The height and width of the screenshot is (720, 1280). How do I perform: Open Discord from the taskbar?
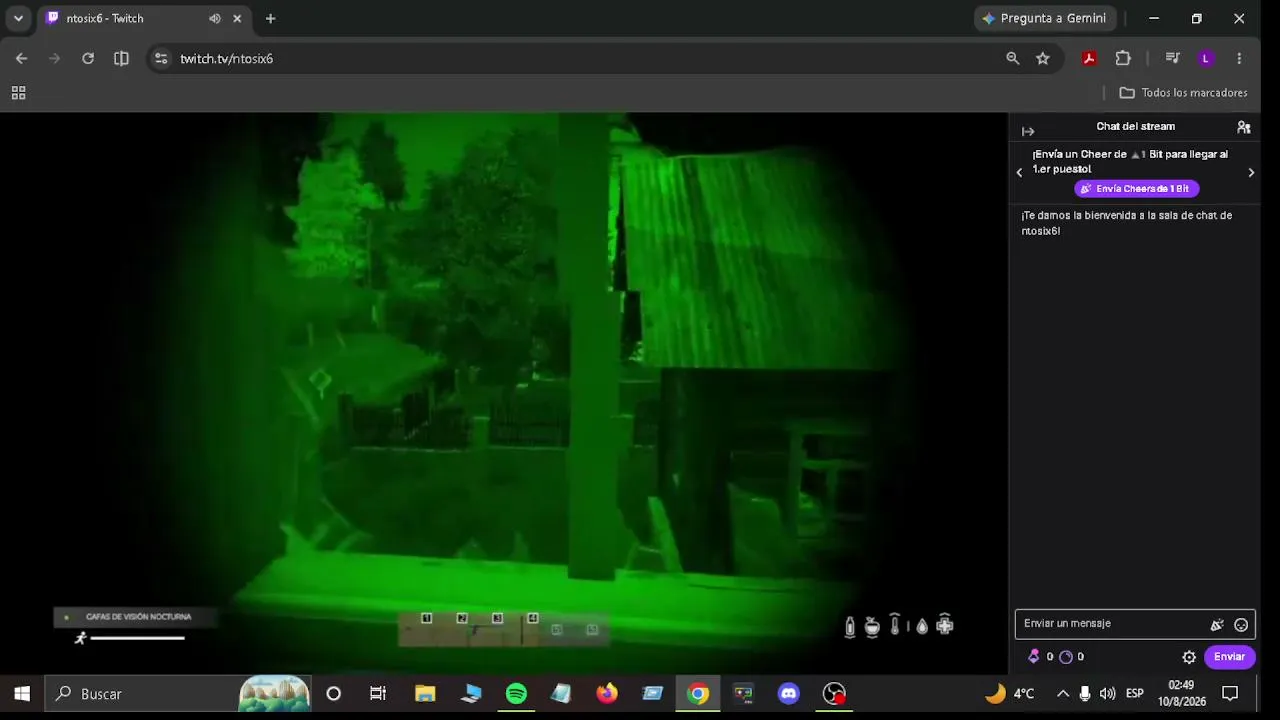789,693
